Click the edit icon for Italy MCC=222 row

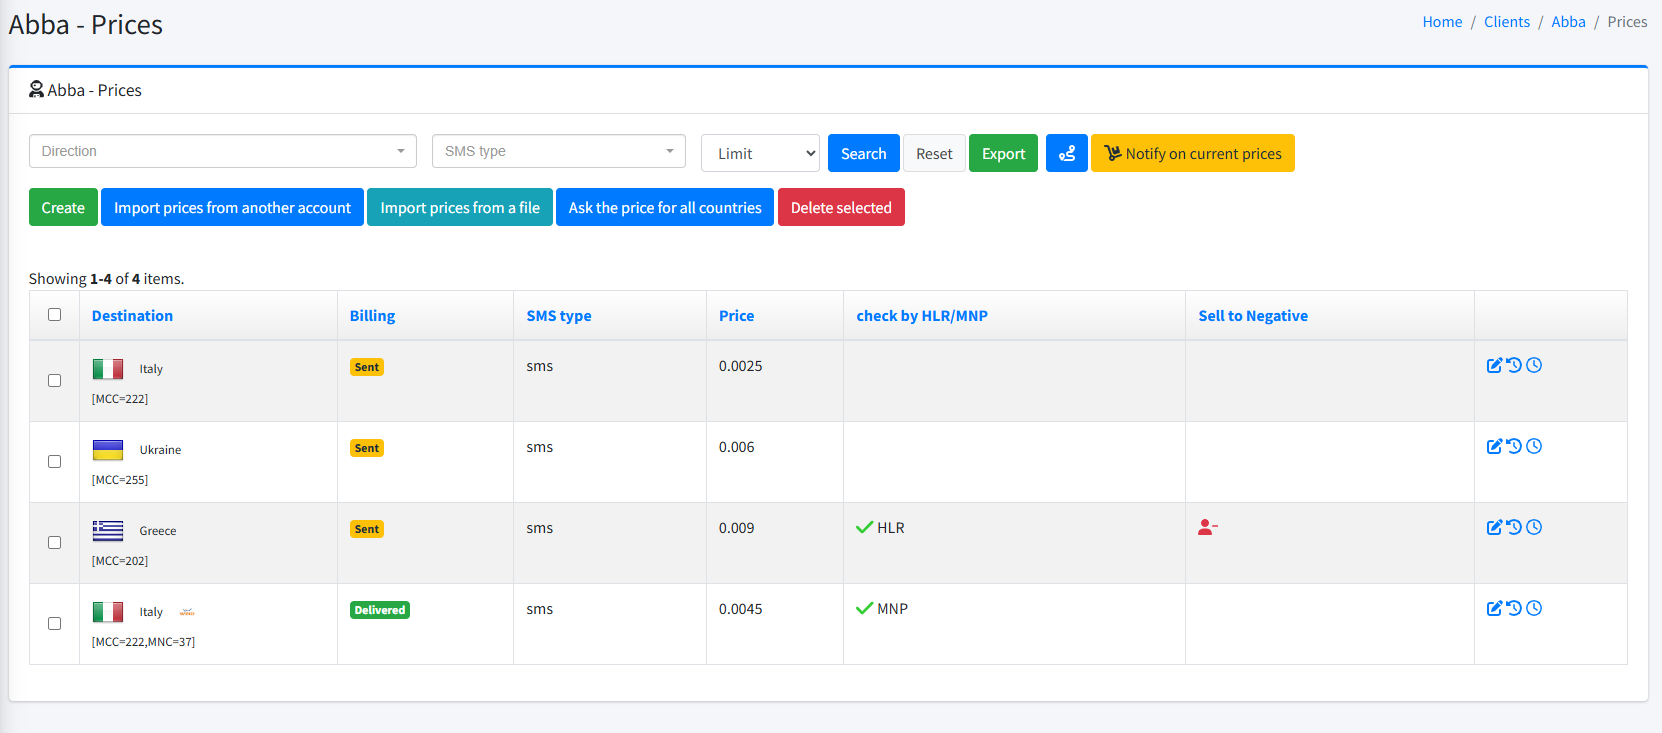(x=1494, y=366)
